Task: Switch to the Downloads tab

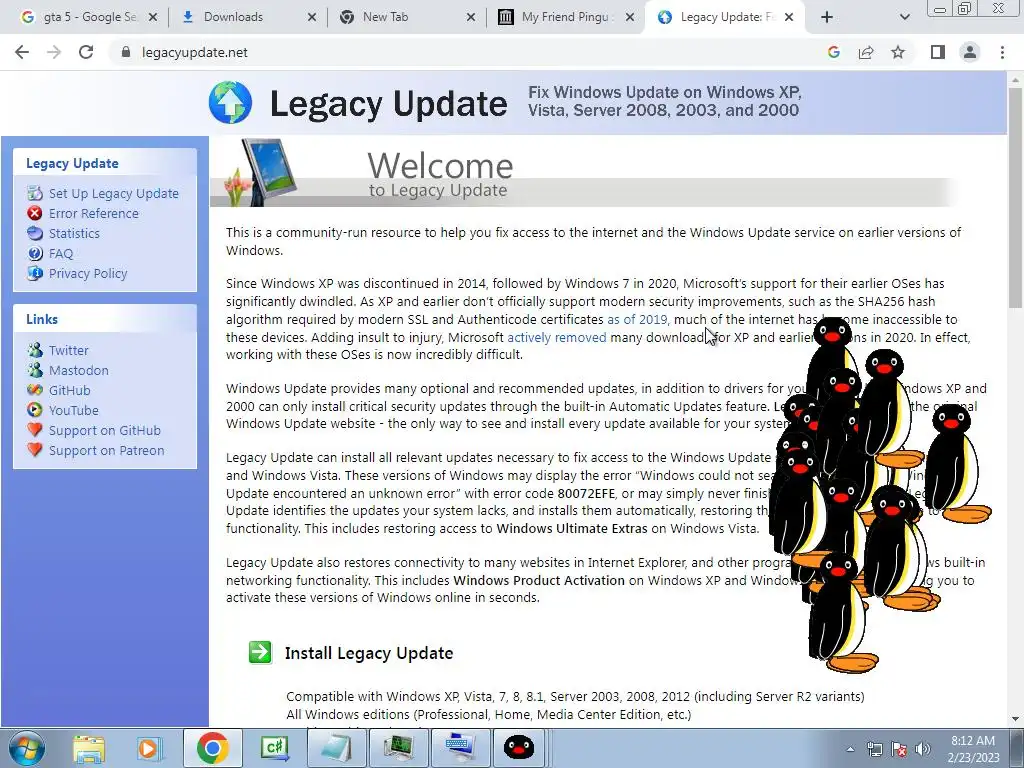Action: (248, 18)
